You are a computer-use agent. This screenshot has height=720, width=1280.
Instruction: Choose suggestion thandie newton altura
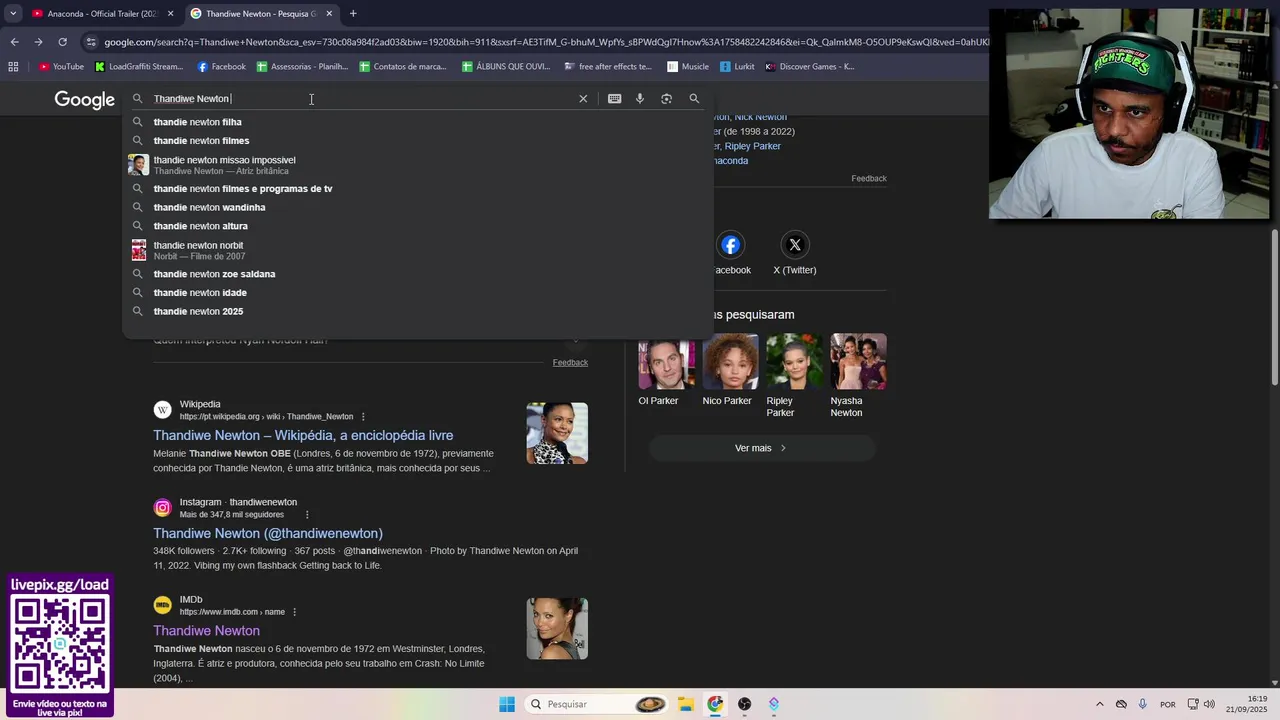pyautogui.click(x=418, y=226)
